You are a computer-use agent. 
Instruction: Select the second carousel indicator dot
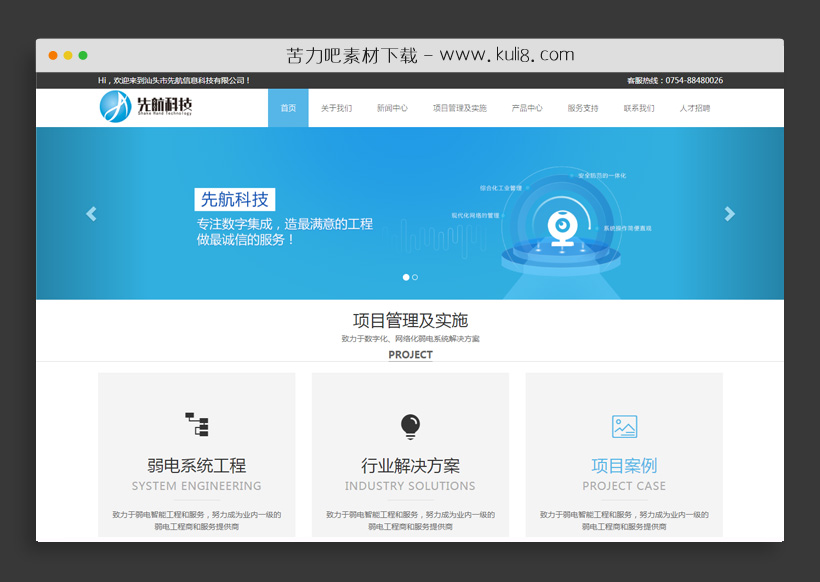coord(415,277)
